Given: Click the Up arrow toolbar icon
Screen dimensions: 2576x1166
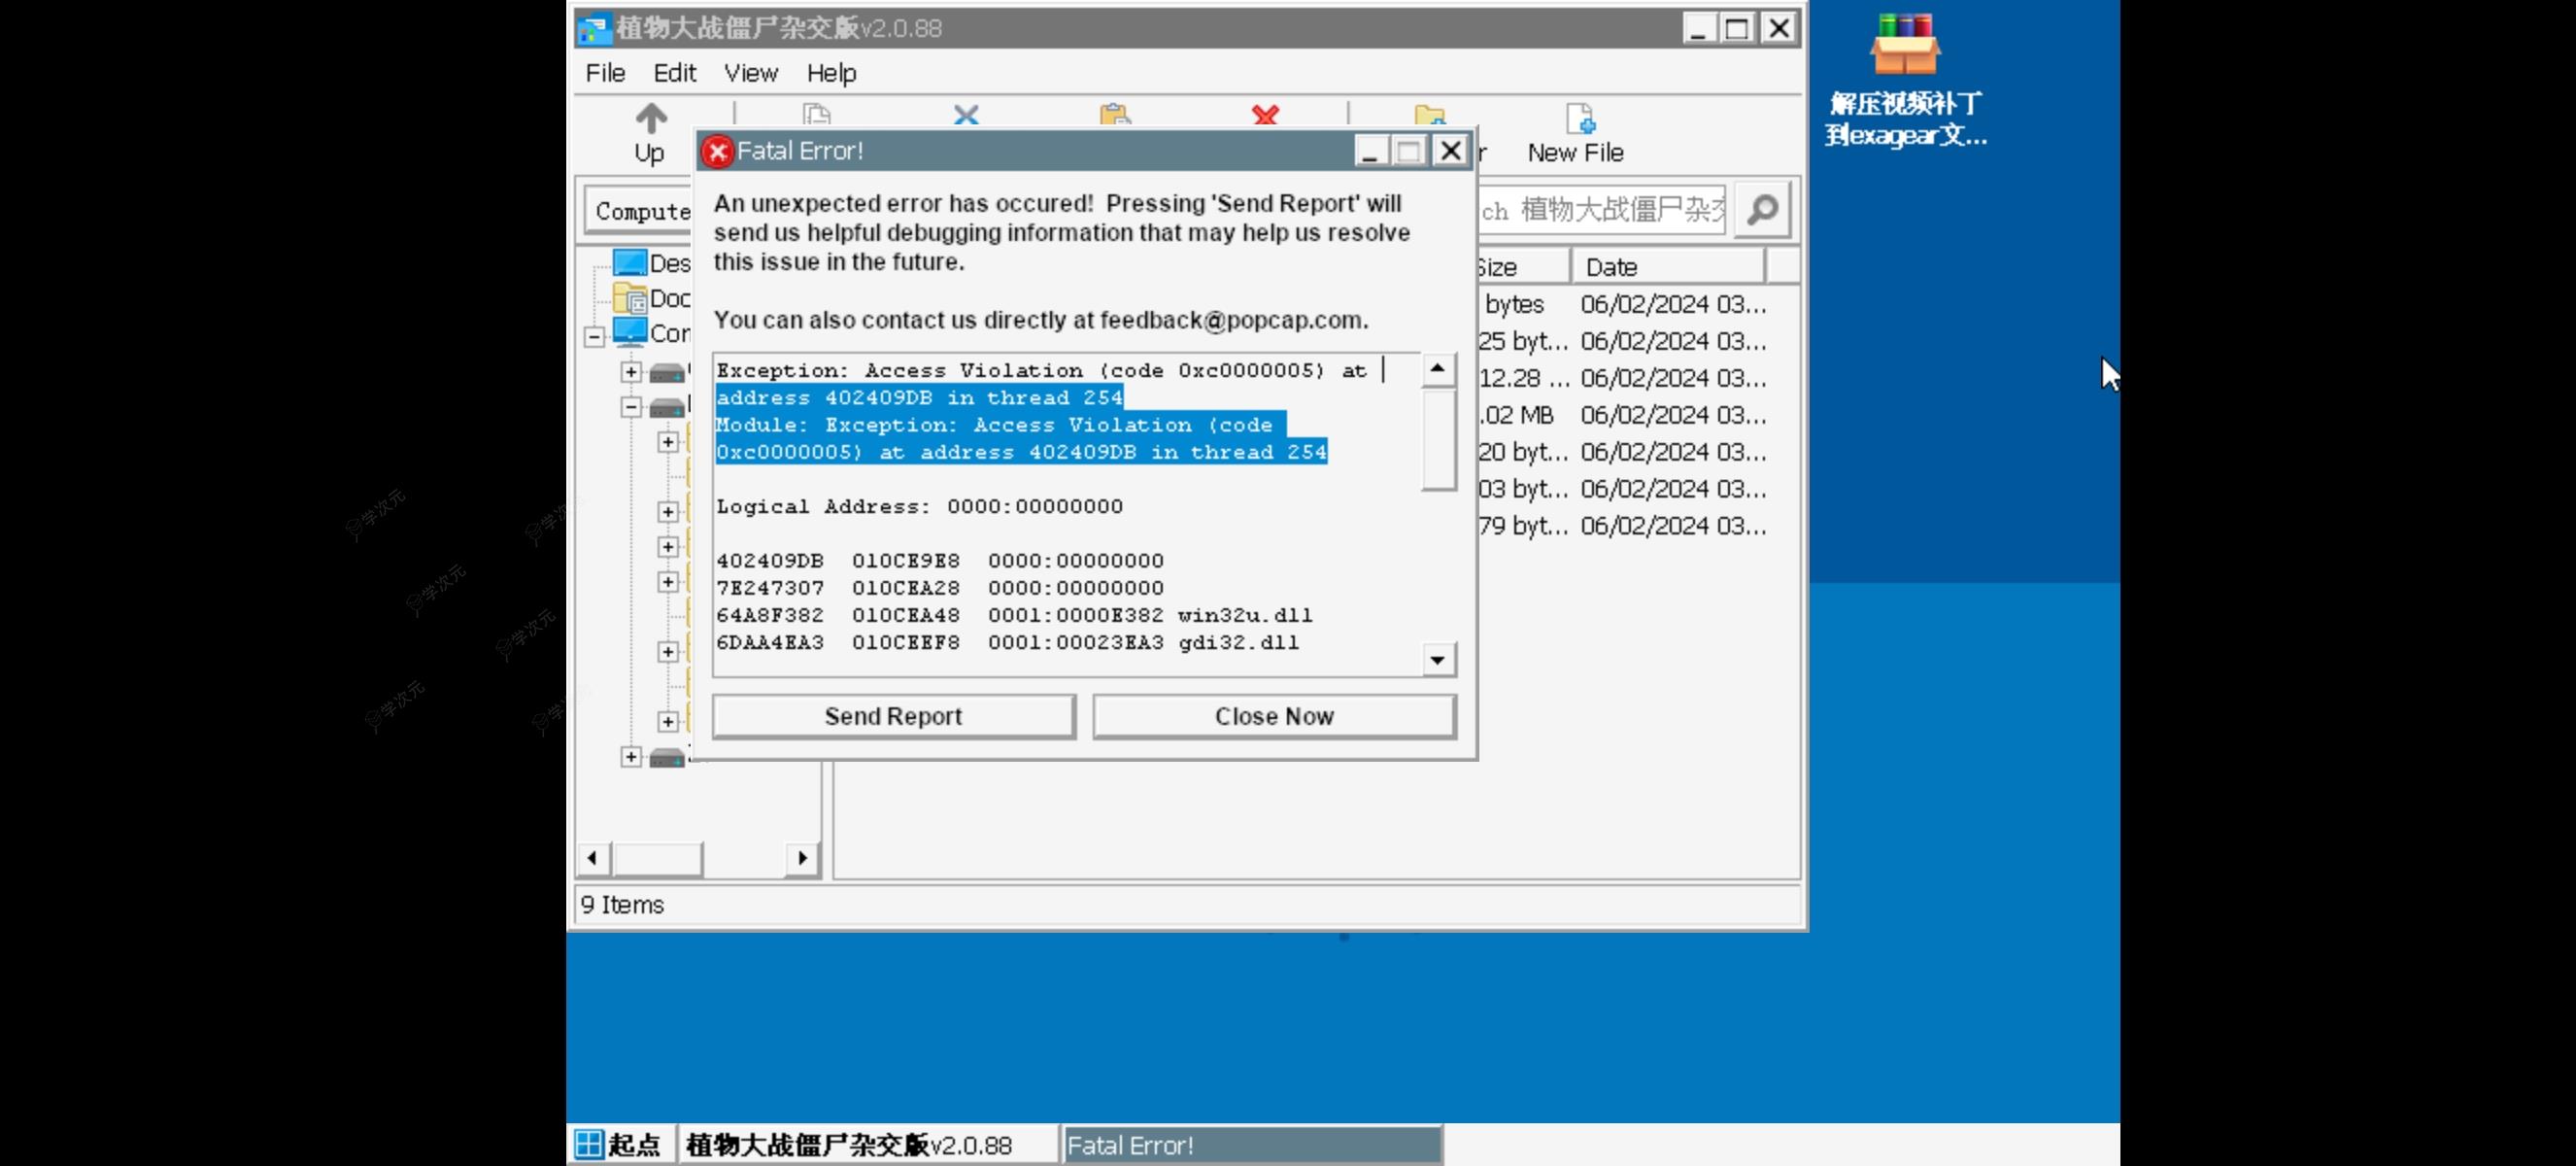Looking at the screenshot, I should click(x=651, y=118).
